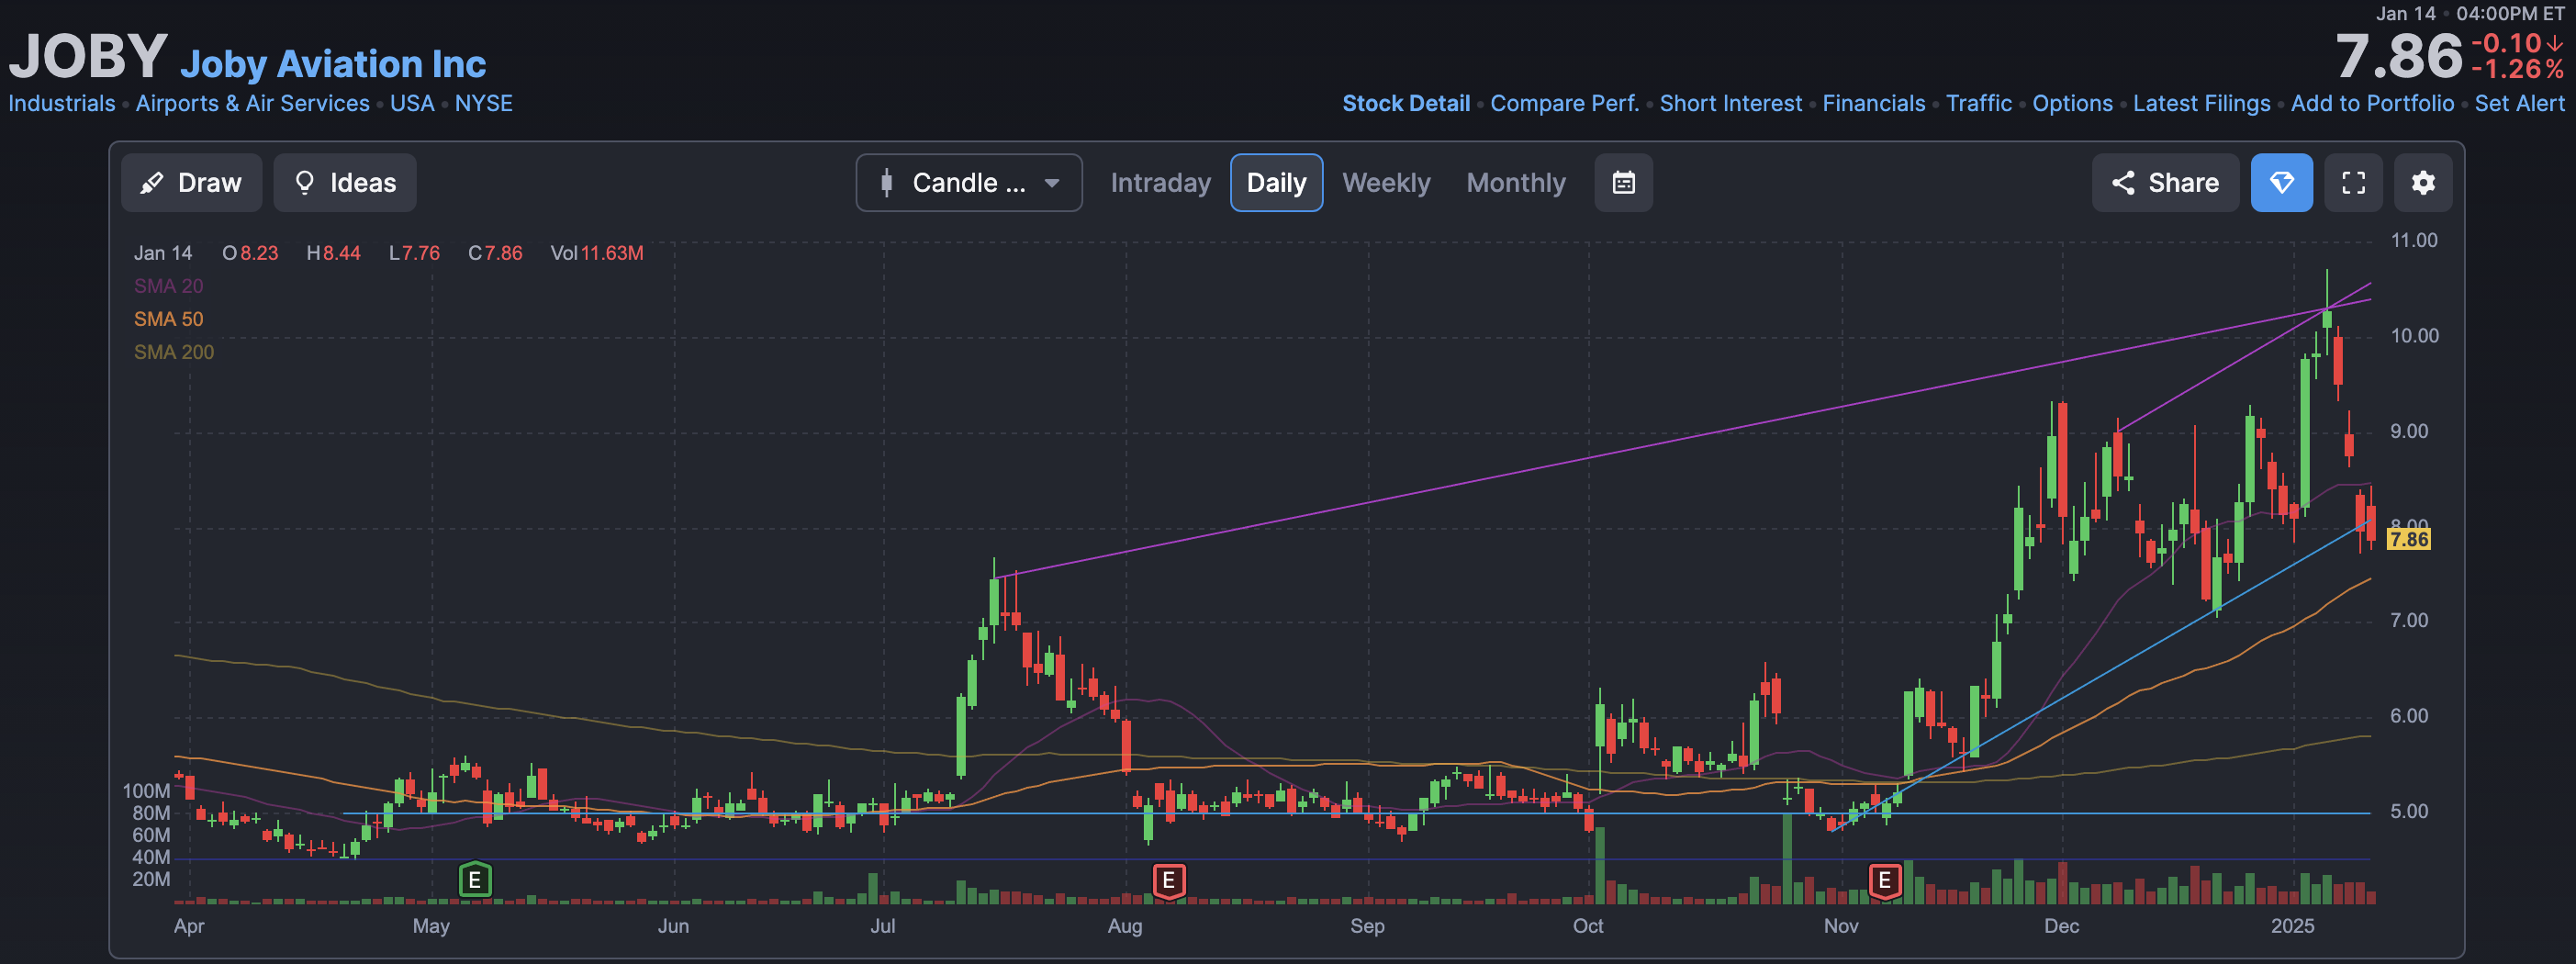Click the pencil icon in Draw
The width and height of the screenshot is (2576, 964).
tap(152, 183)
